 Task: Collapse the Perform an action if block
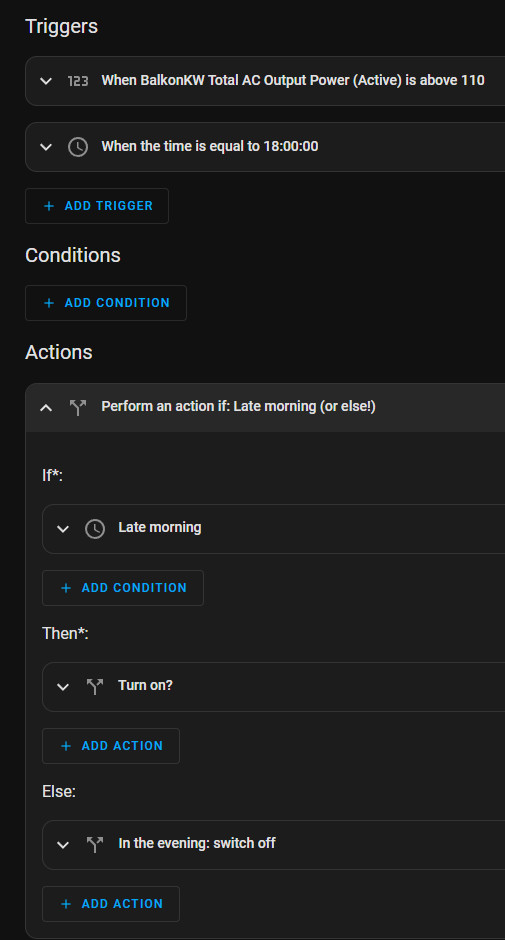click(x=46, y=408)
